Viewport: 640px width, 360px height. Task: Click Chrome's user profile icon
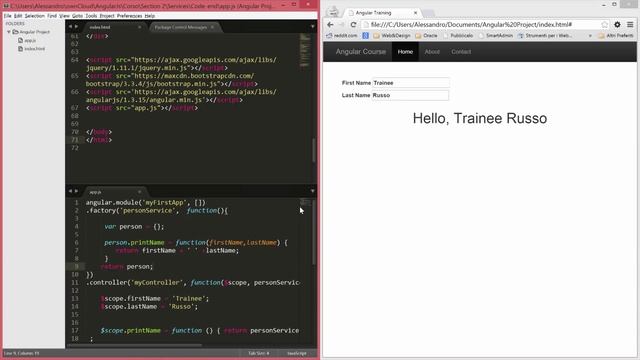333,11
